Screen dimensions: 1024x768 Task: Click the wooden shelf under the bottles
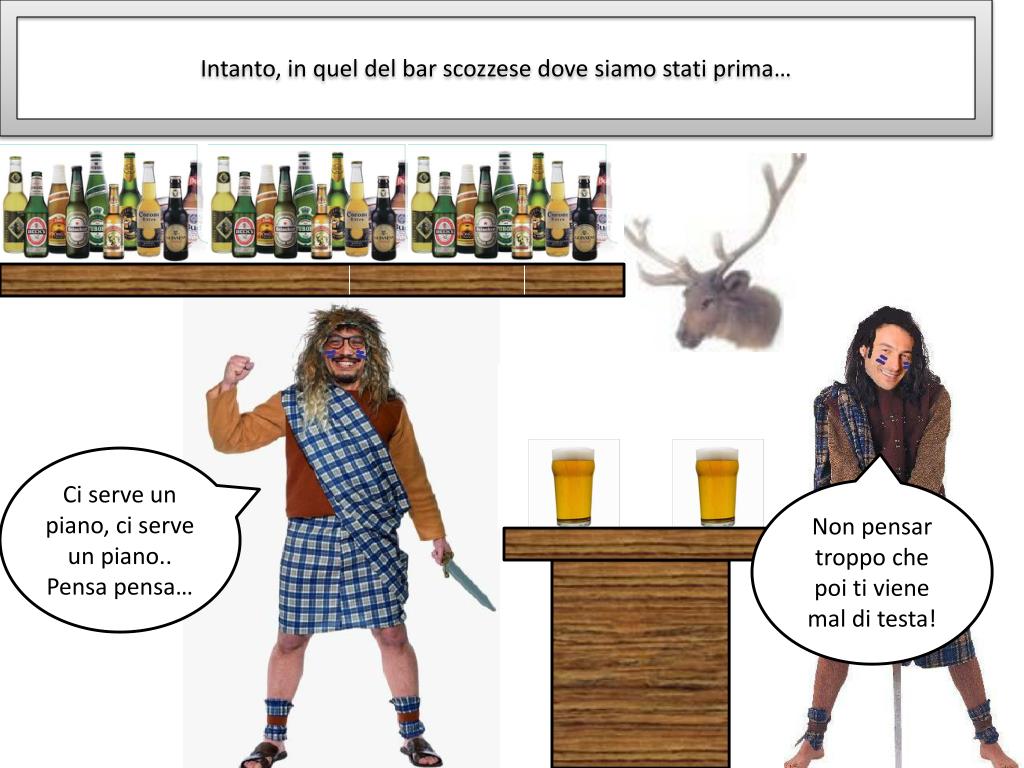pyautogui.click(x=312, y=280)
